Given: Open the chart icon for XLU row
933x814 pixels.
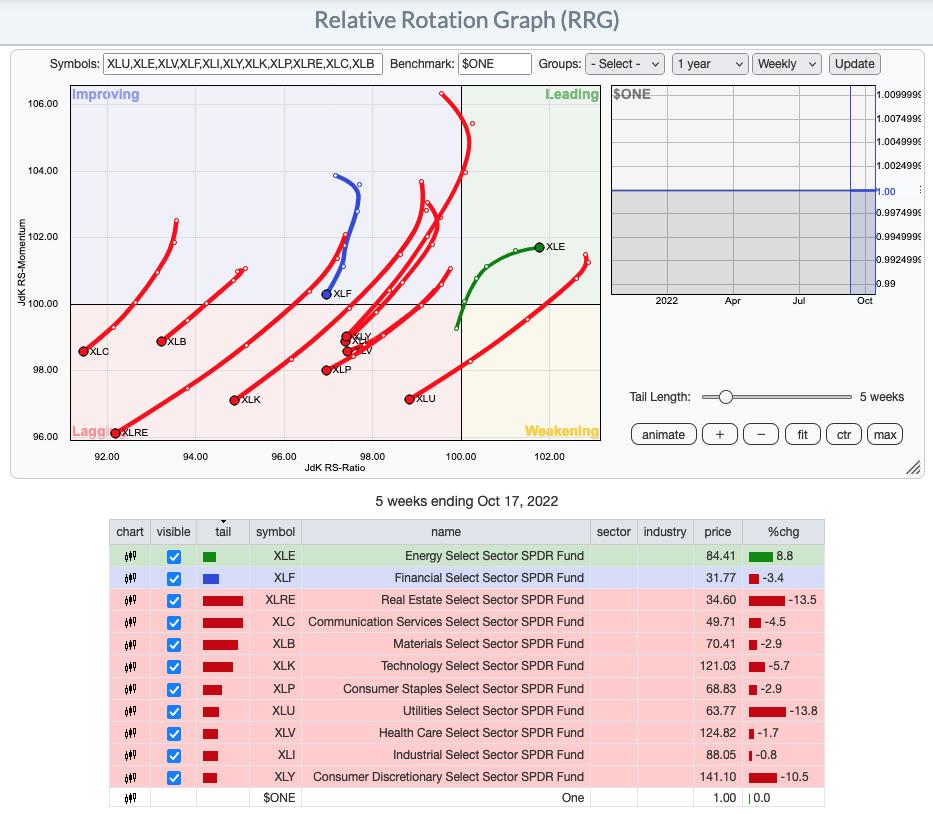Looking at the screenshot, I should 130,711.
